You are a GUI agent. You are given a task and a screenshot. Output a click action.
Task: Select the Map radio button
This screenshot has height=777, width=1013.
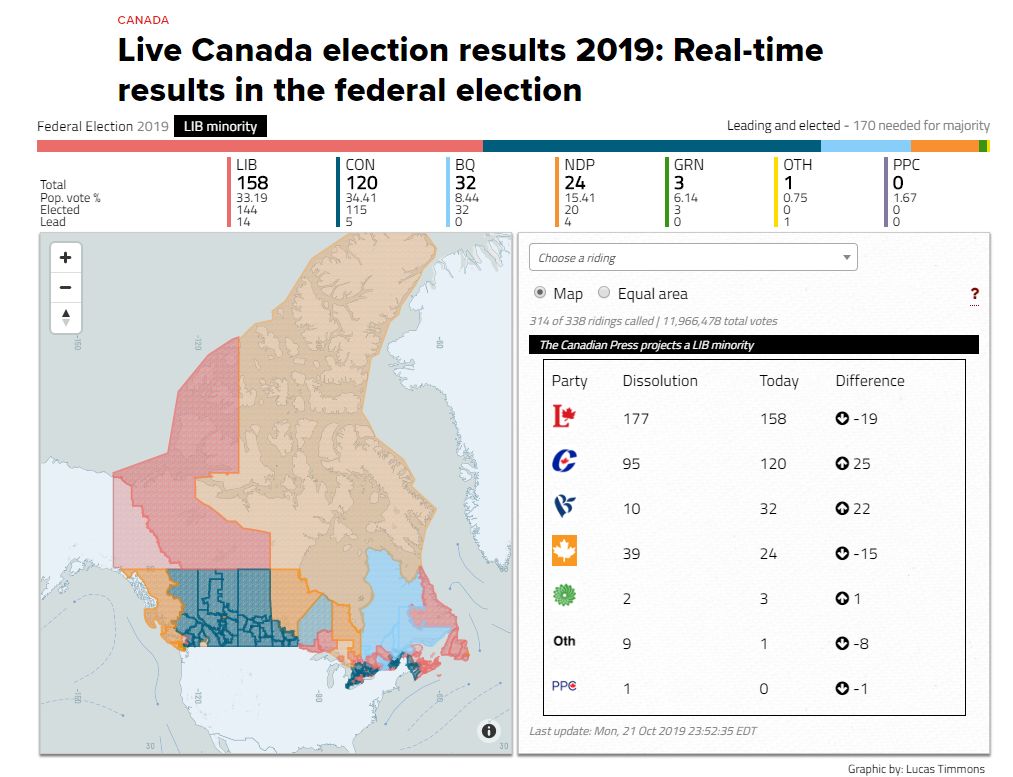[540, 293]
